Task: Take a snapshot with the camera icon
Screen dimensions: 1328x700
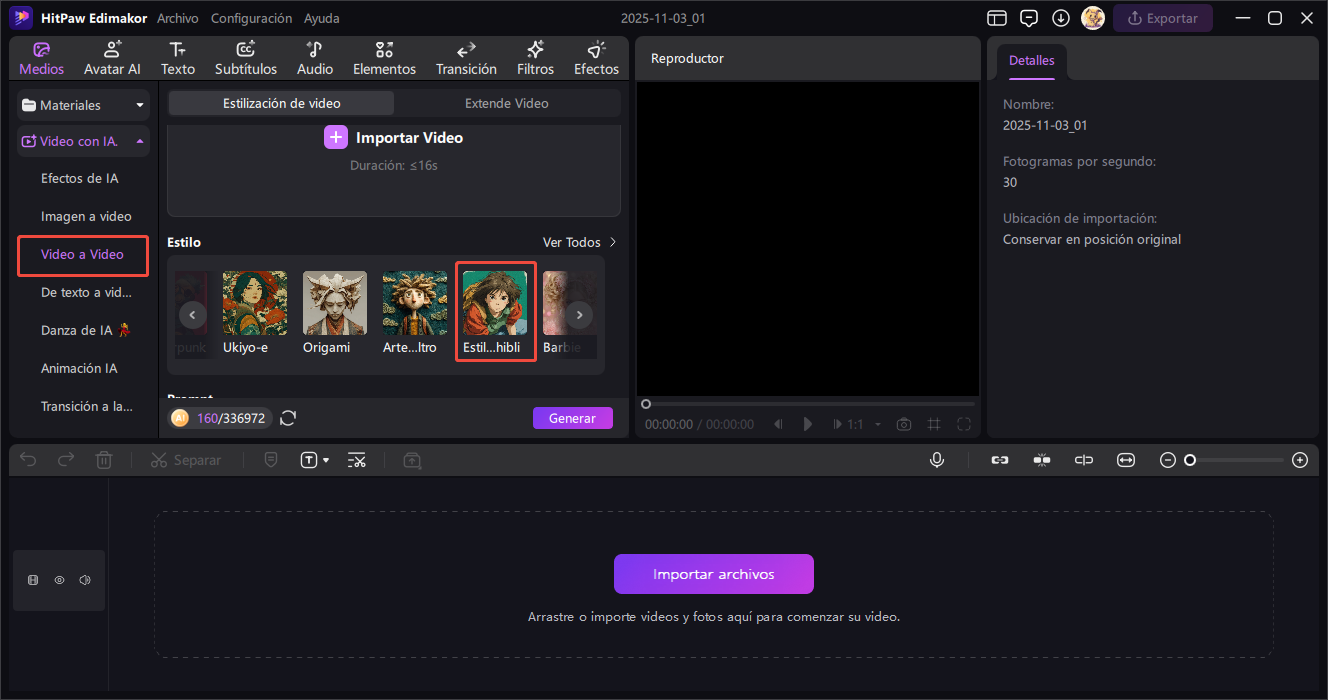Action: point(904,424)
